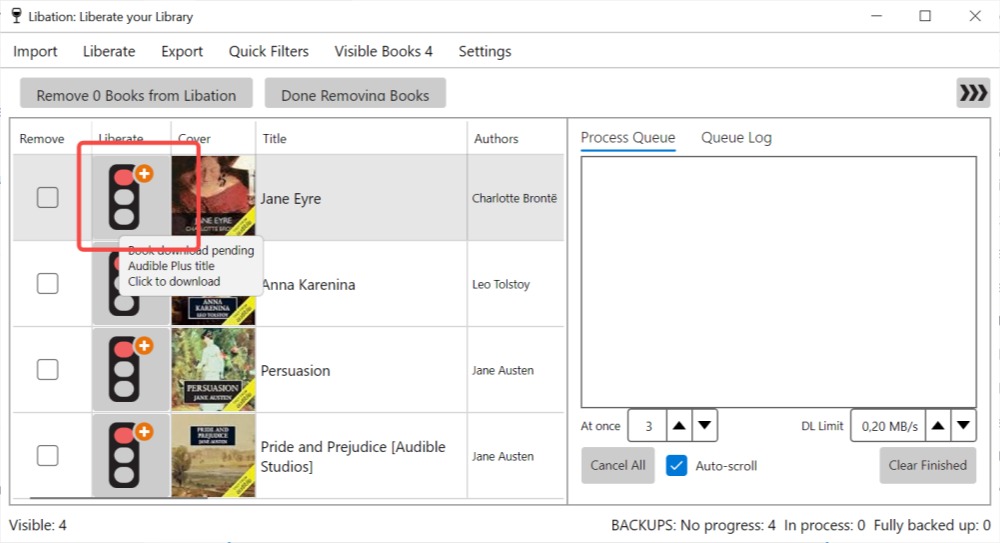This screenshot has height=543, width=1000.
Task: Click the Clear Finished button
Action: pos(927,465)
